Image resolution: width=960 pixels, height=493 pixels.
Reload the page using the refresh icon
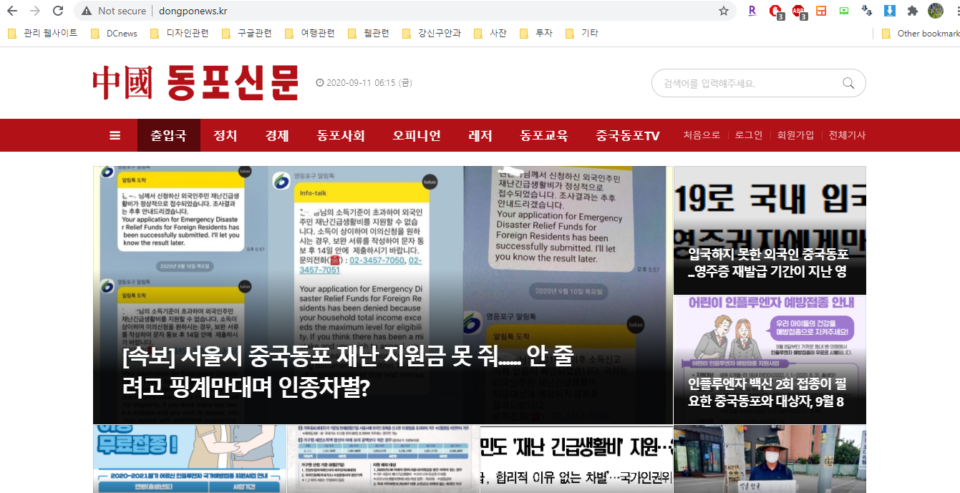[58, 11]
